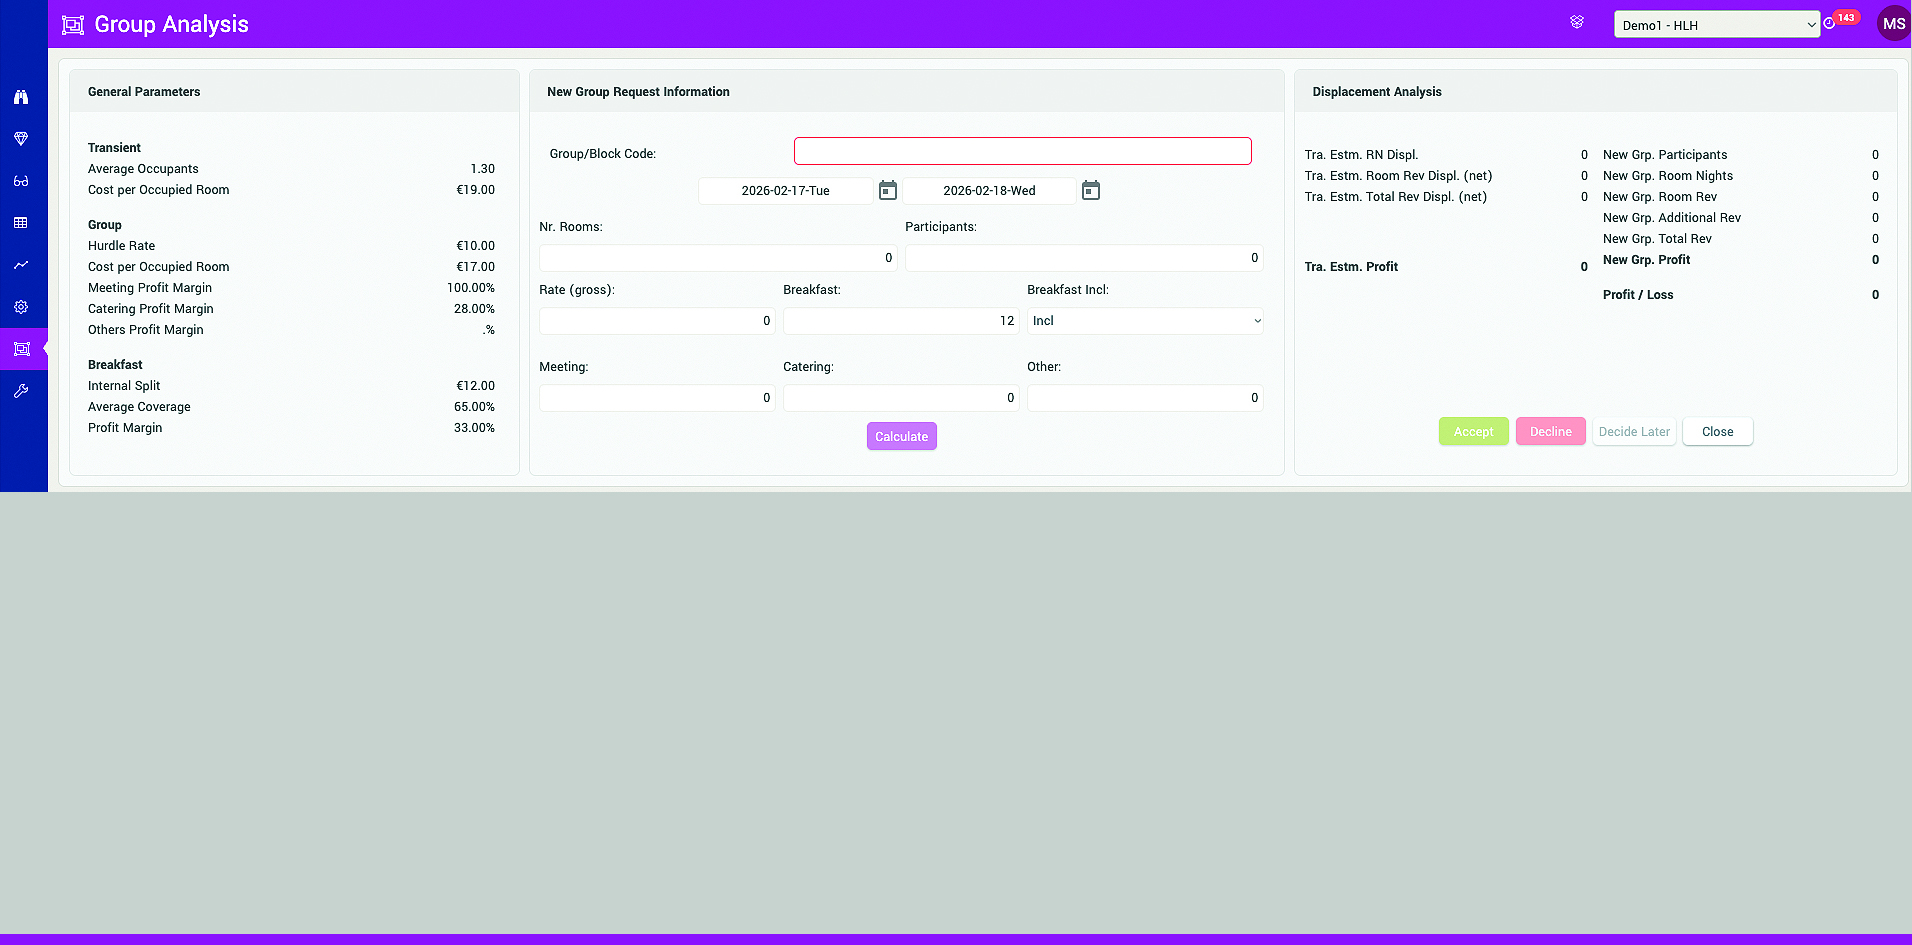Open calendar picker for start date 2026-02-17
The image size is (1912, 945).
[x=888, y=190]
